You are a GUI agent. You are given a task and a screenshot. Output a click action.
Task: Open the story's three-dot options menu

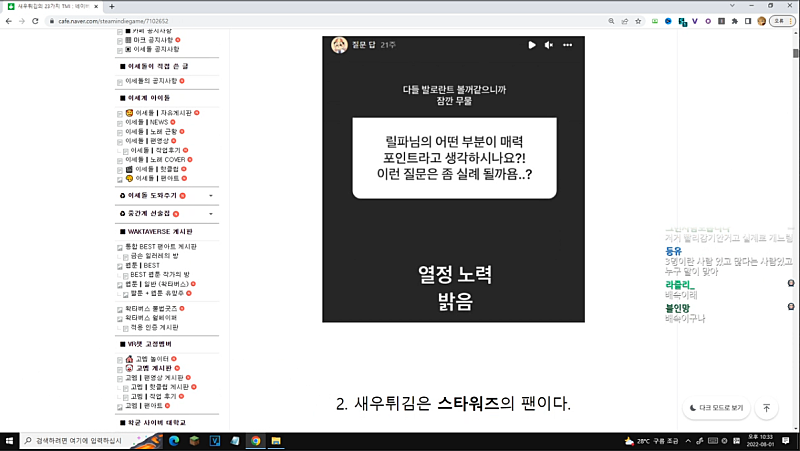(567, 45)
